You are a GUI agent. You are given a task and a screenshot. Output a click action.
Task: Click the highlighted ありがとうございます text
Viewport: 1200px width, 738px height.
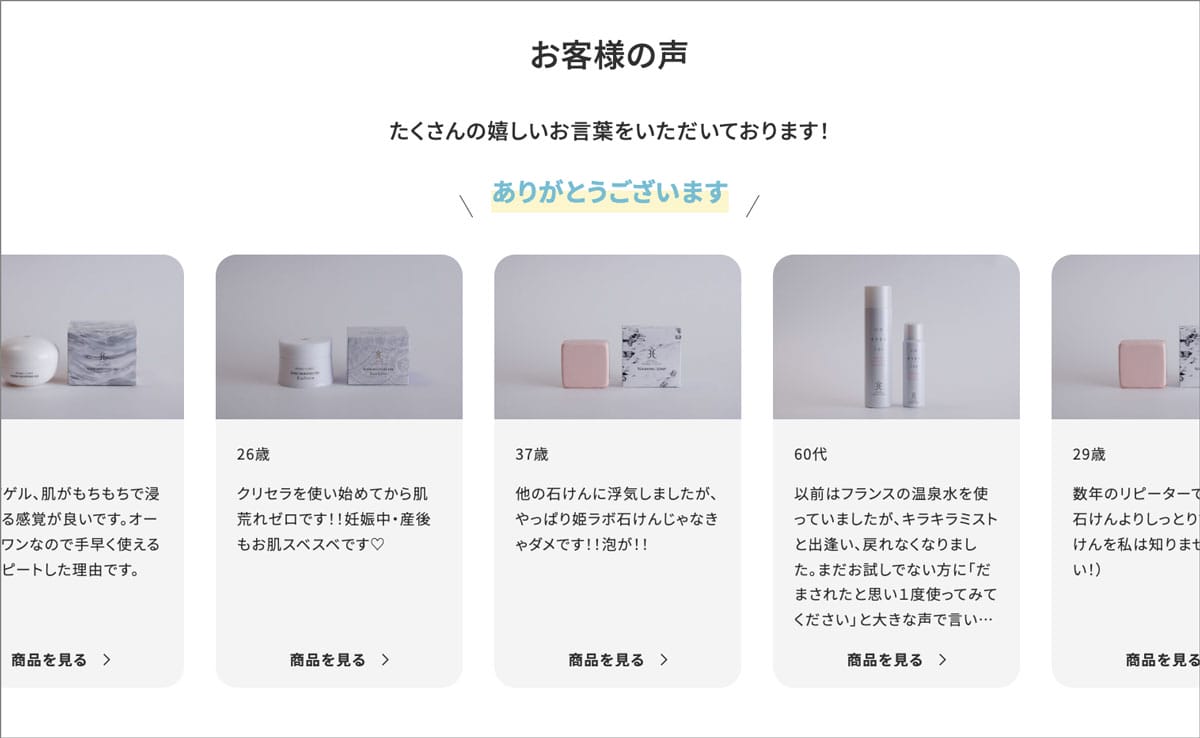(x=609, y=193)
